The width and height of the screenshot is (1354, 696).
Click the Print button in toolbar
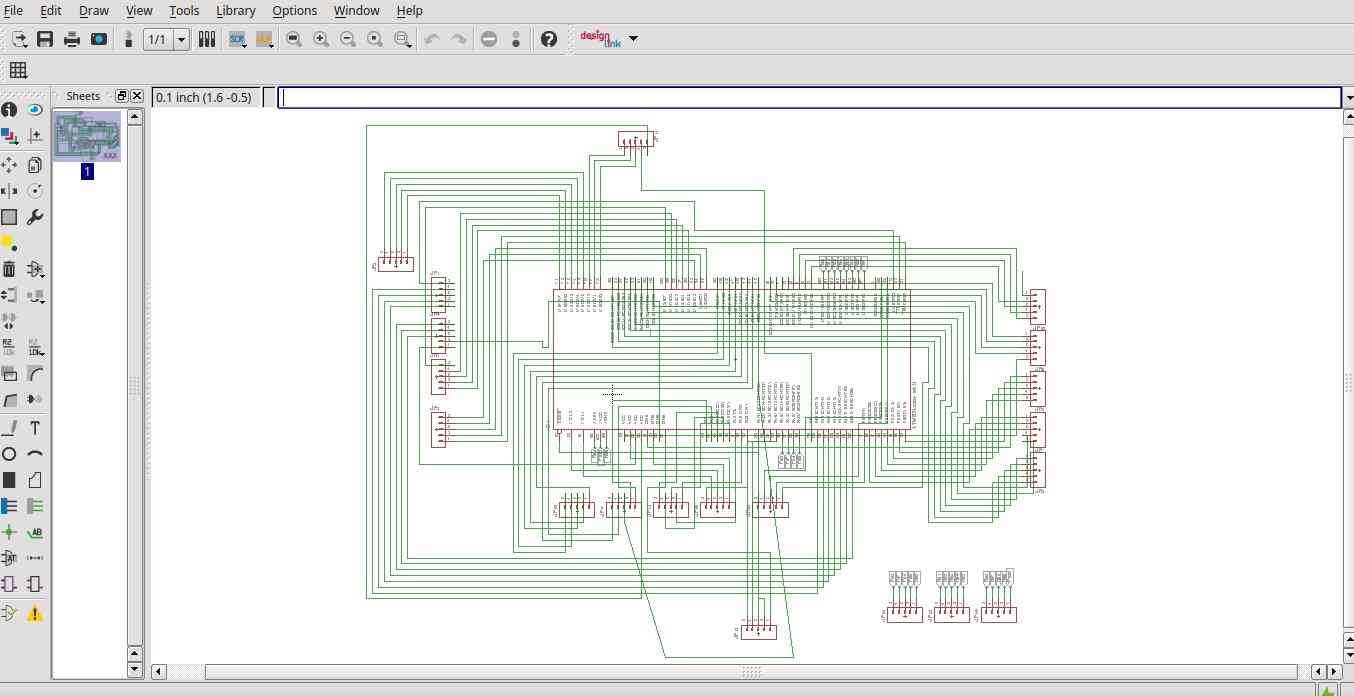(72, 39)
